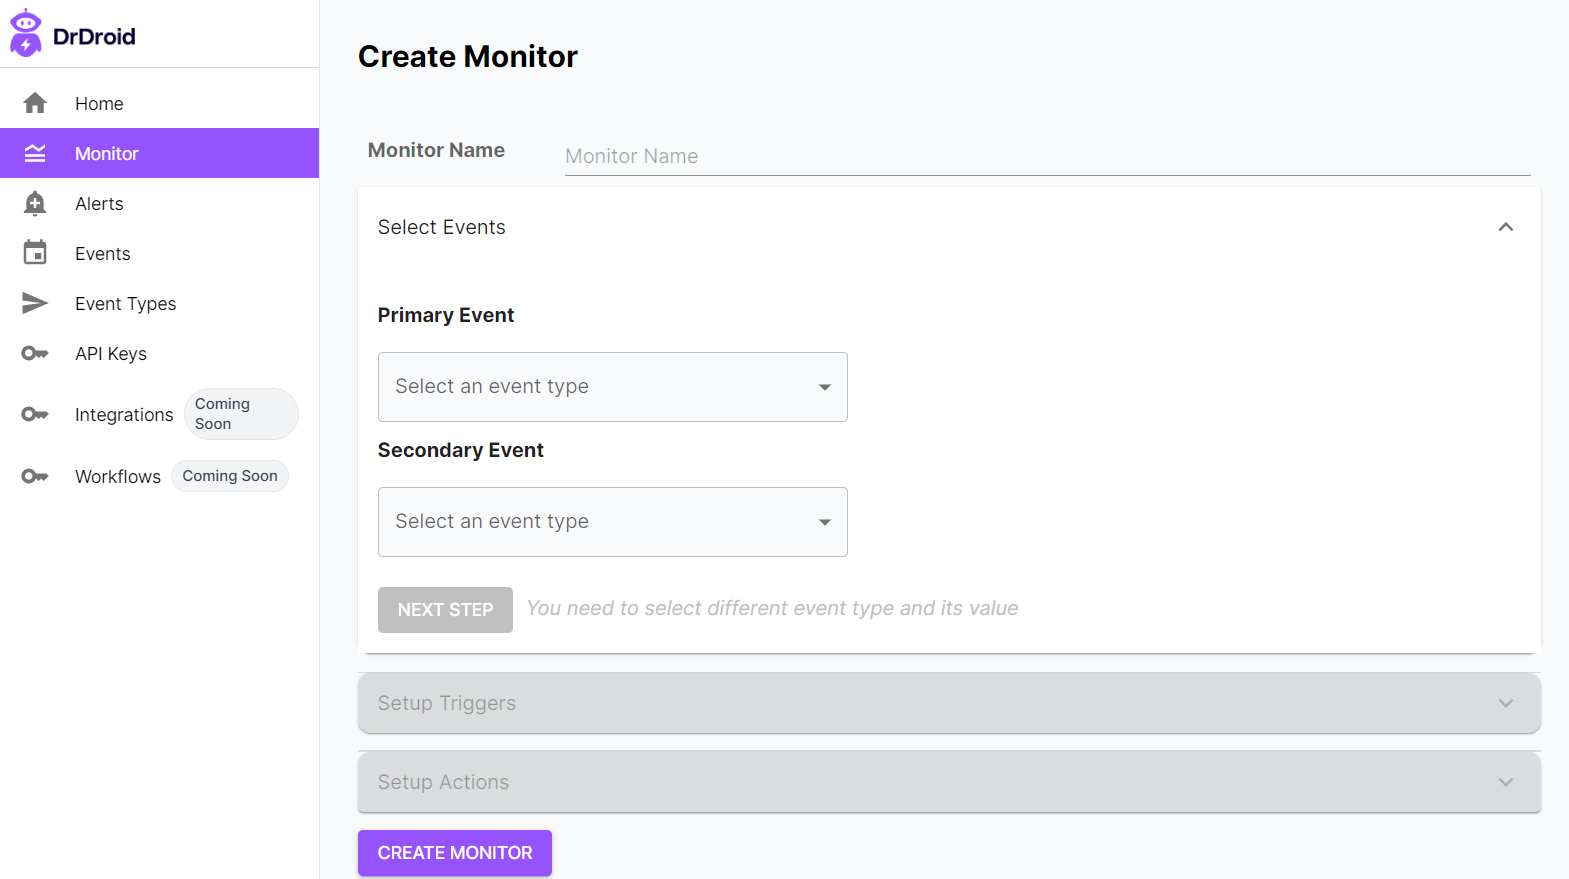Click the Next Step button
This screenshot has height=879, width=1569.
click(445, 610)
